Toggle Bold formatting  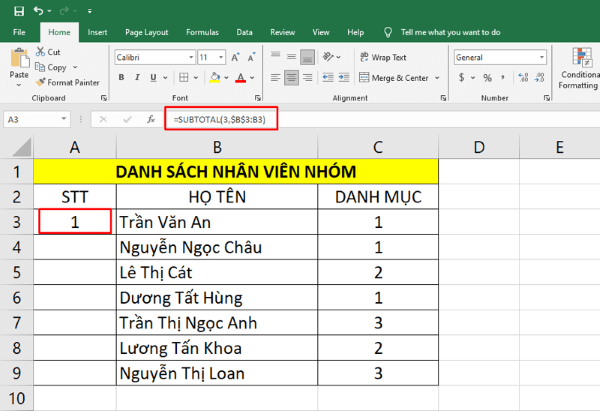(121, 78)
